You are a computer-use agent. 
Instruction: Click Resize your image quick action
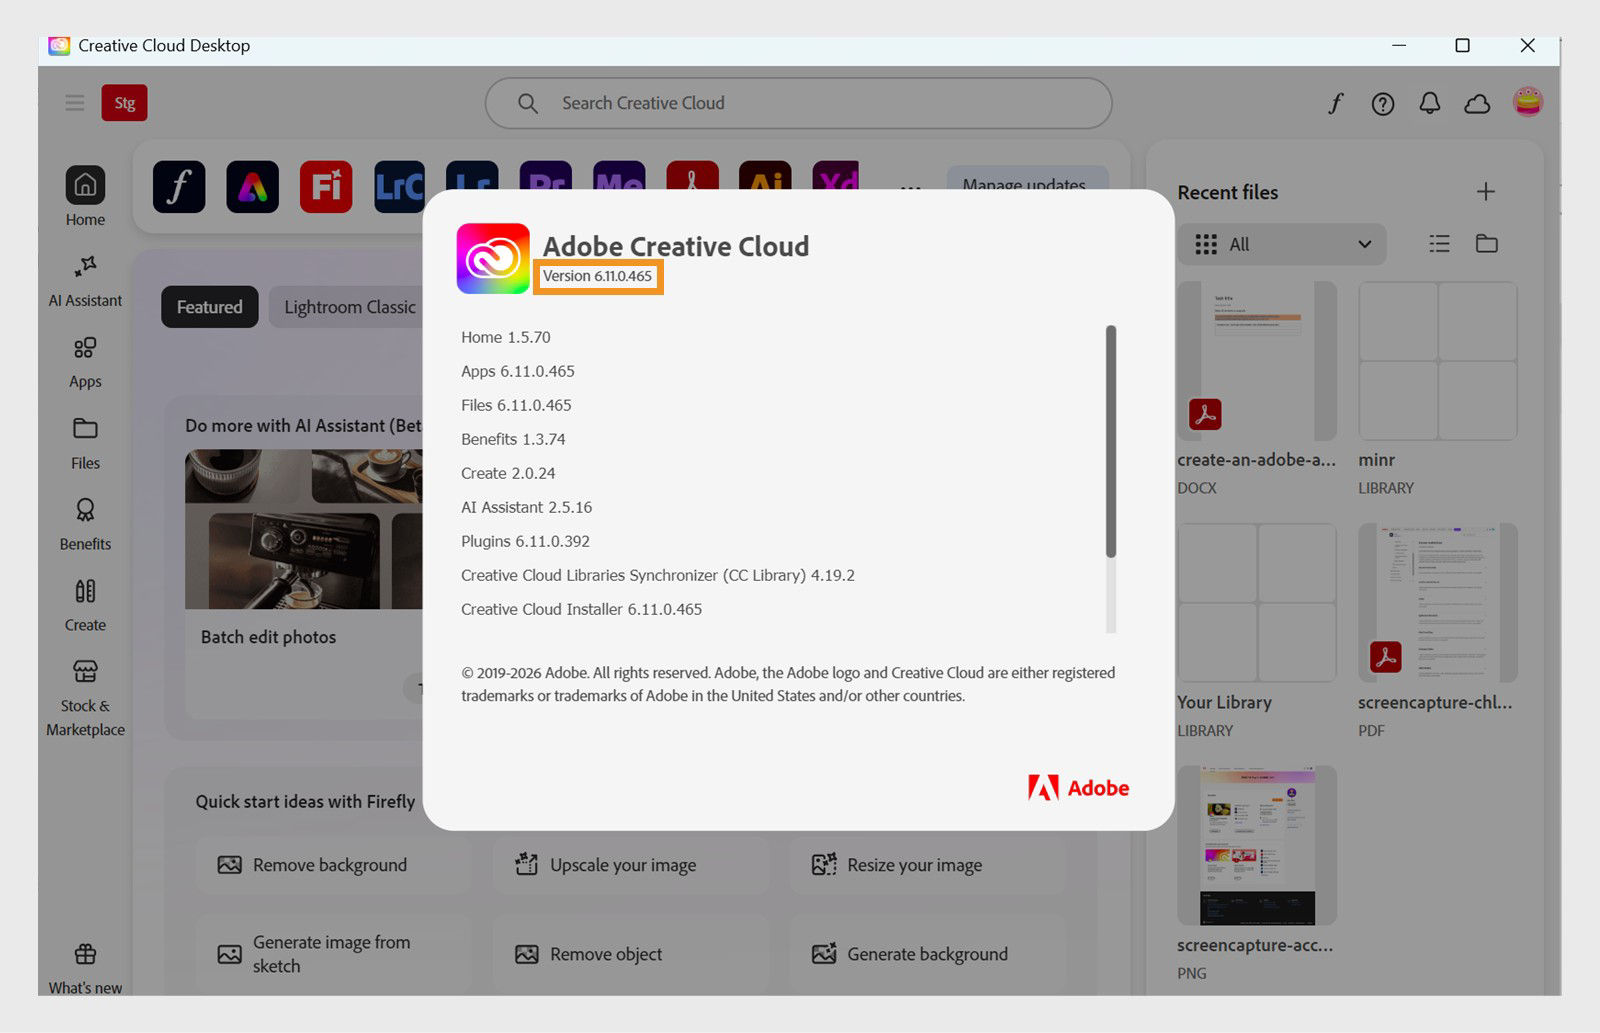pos(926,865)
